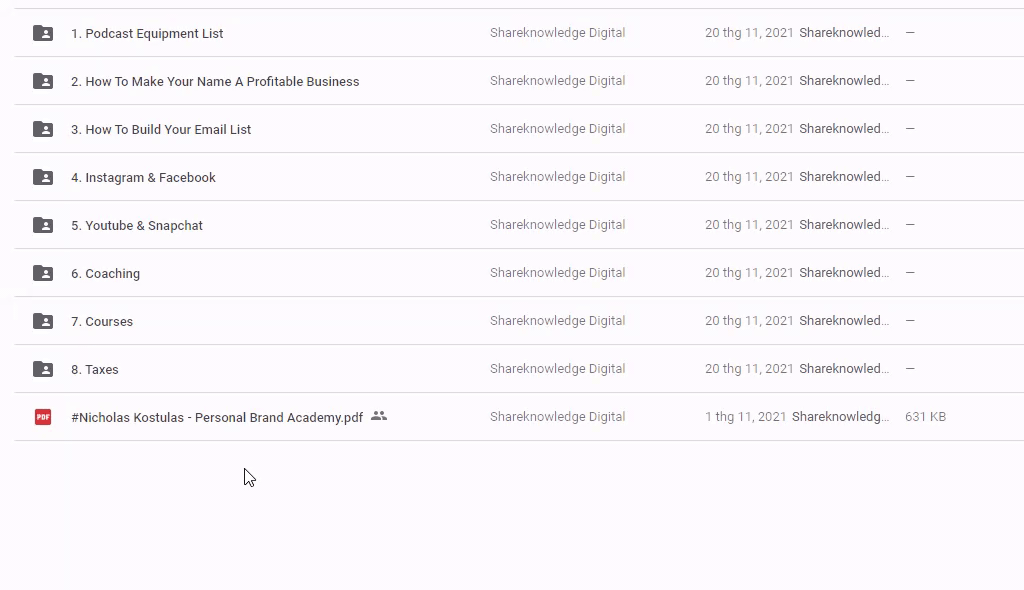Click the Youtube & Snapchat folder icon

point(43,225)
